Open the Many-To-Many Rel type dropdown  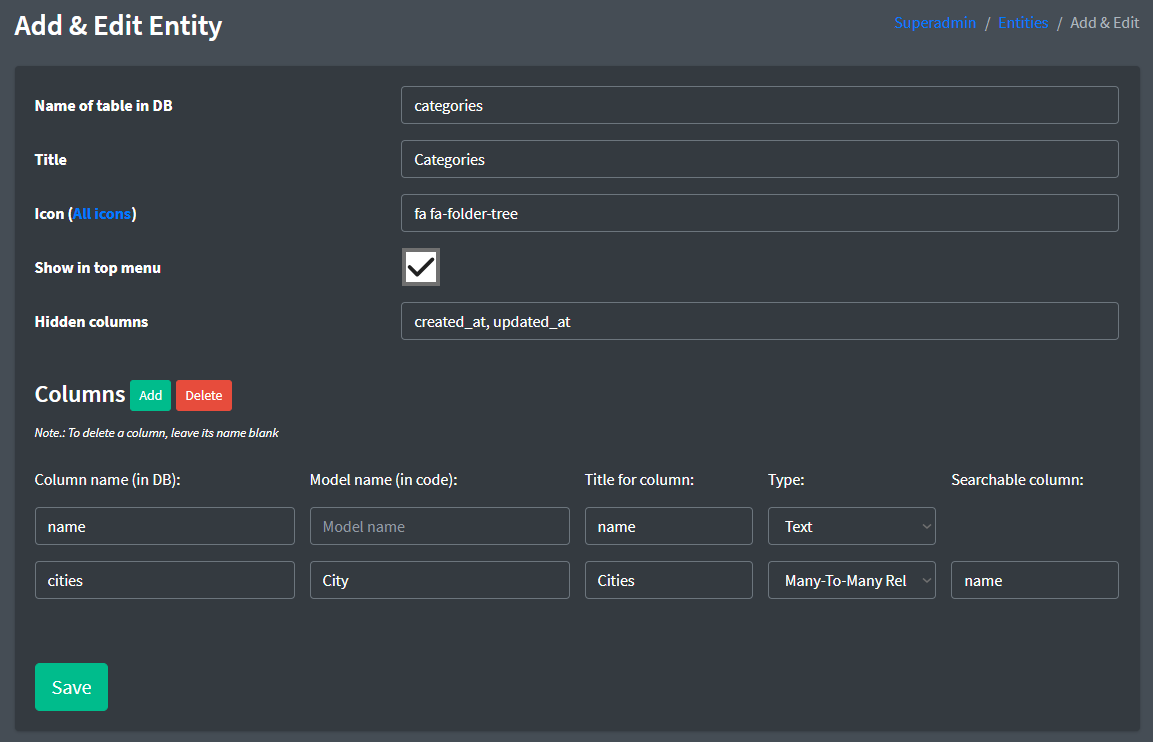pyautogui.click(x=851, y=580)
